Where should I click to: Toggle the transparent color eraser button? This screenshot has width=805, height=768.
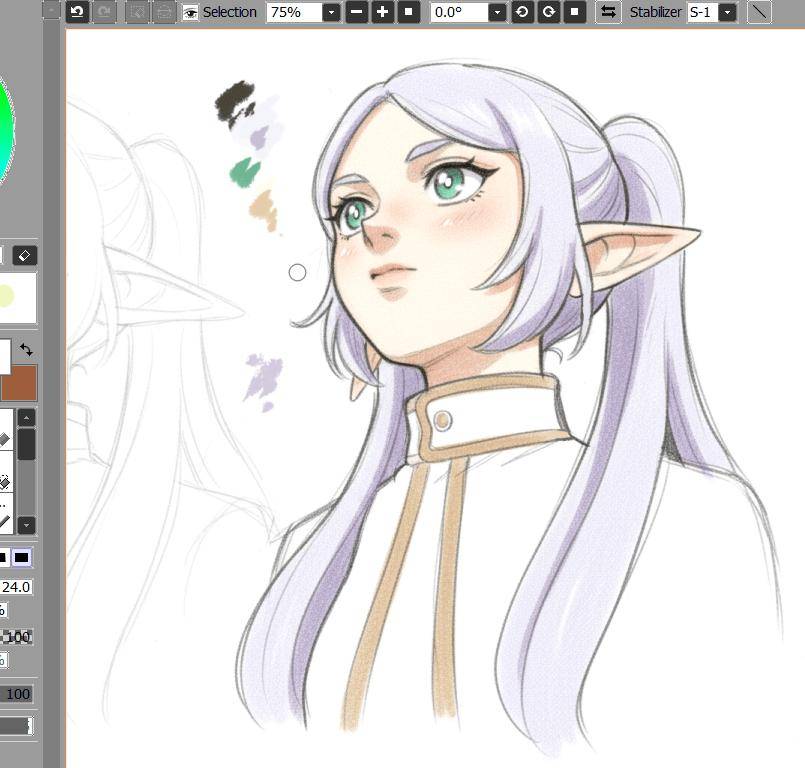tap(25, 256)
